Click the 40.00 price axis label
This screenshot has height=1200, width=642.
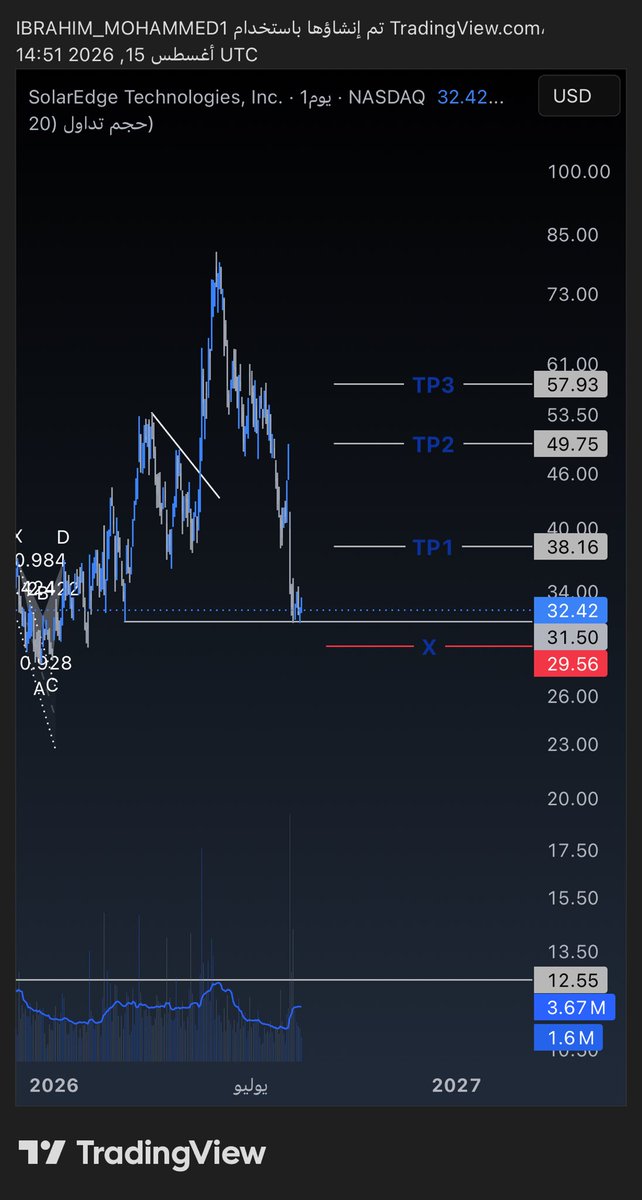point(573,527)
